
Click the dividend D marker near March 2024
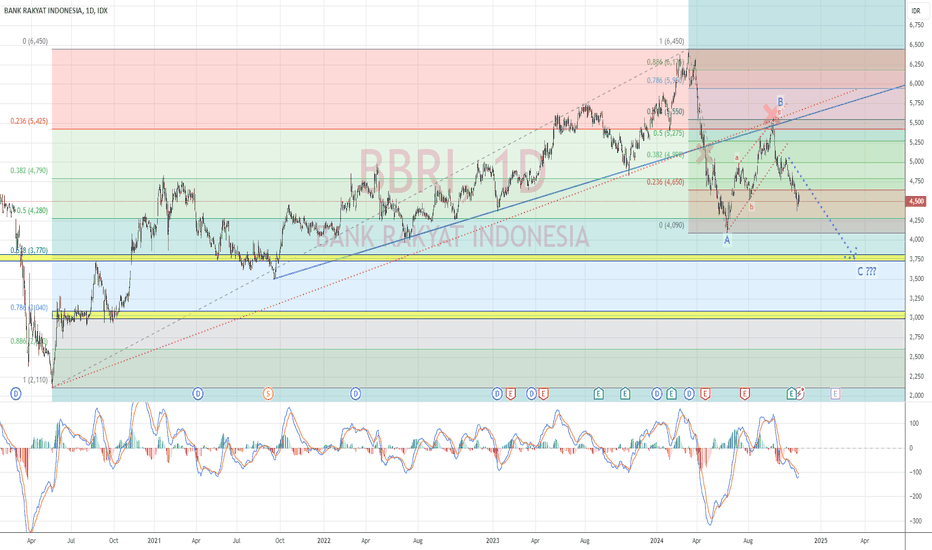(x=689, y=394)
